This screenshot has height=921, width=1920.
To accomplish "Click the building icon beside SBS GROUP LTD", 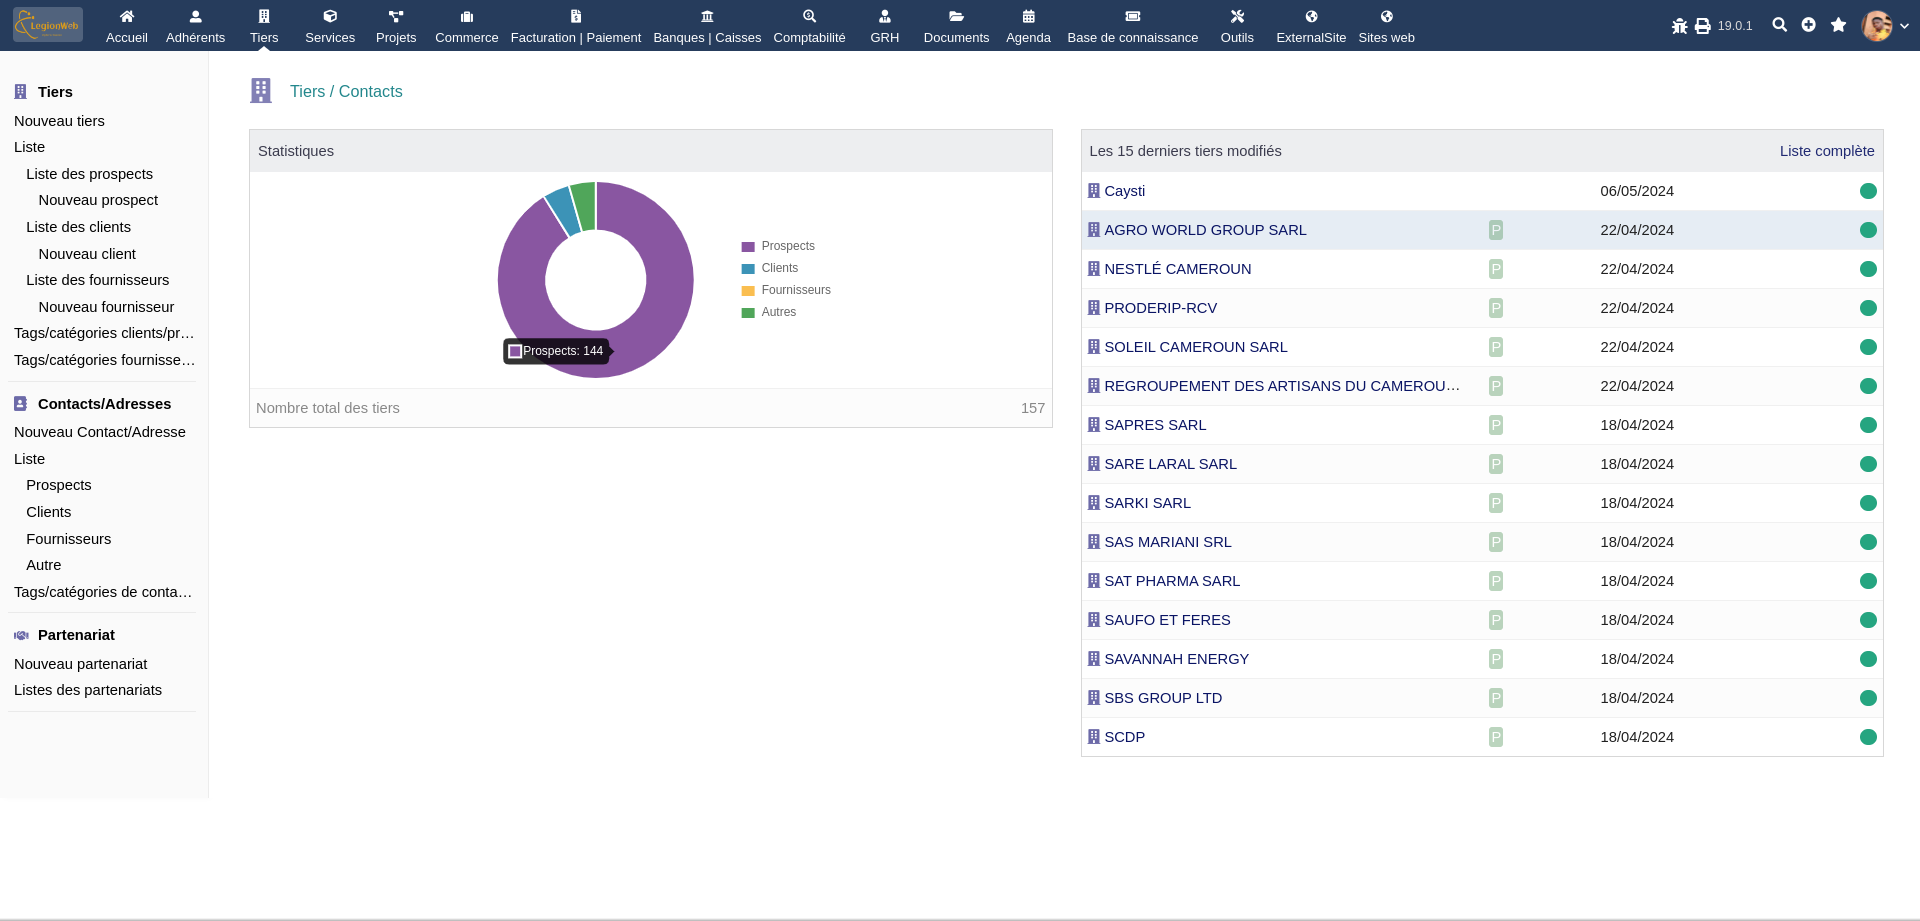I will 1094,698.
